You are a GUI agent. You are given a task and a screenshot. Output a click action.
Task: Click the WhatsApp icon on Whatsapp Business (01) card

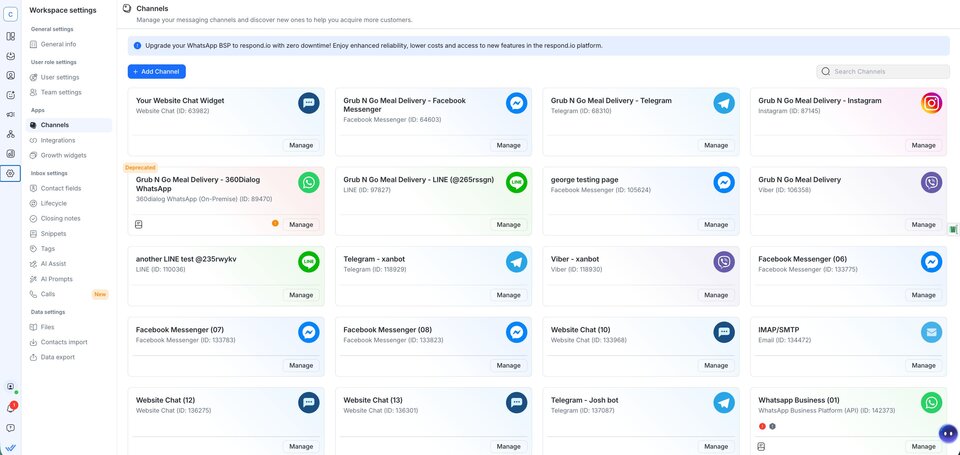pyautogui.click(x=932, y=402)
